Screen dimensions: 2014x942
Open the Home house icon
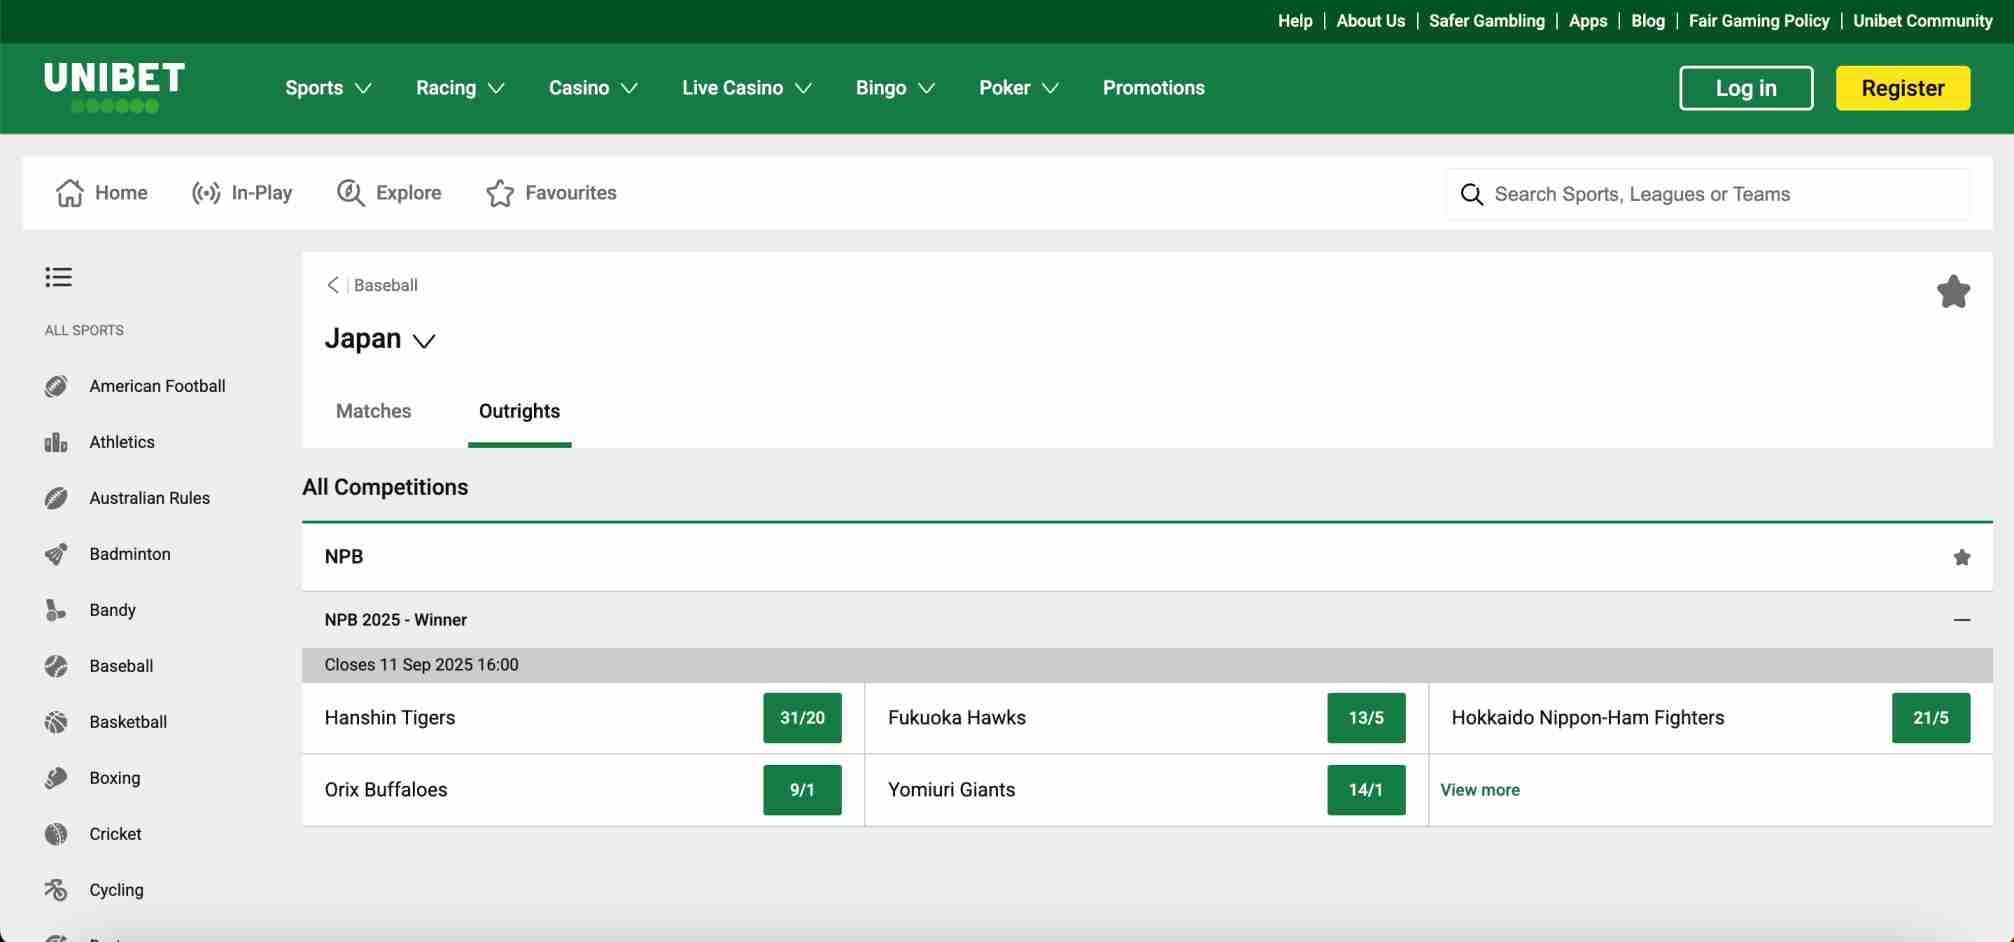click(x=69, y=193)
